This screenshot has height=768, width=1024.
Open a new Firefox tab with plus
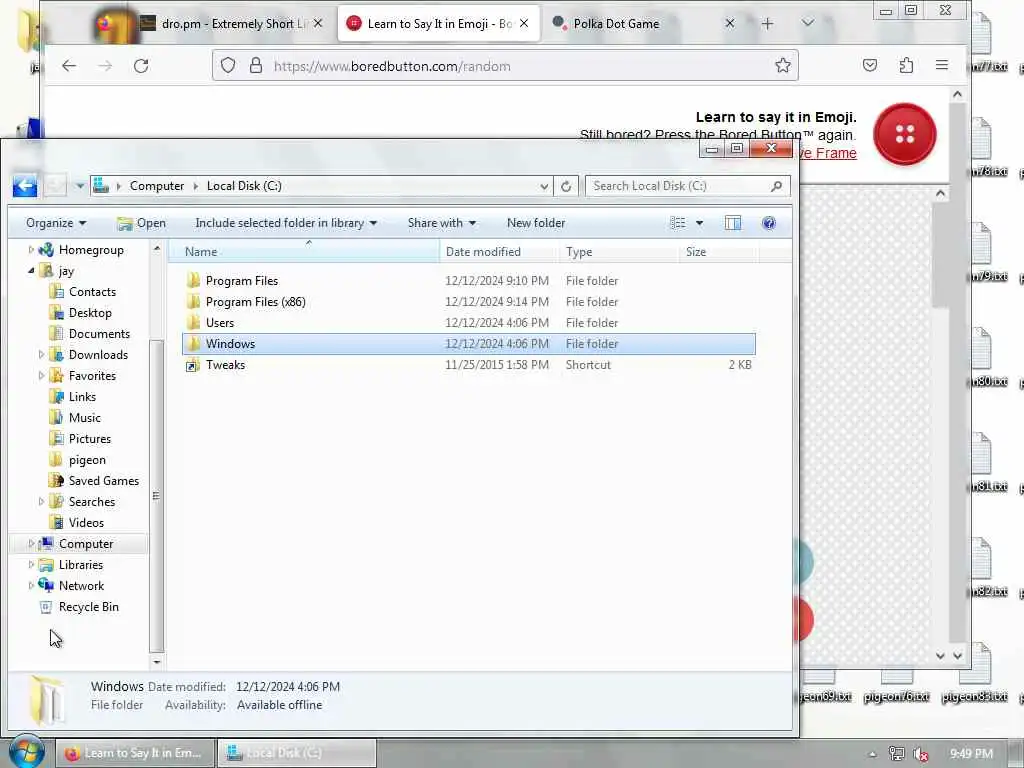pos(767,24)
